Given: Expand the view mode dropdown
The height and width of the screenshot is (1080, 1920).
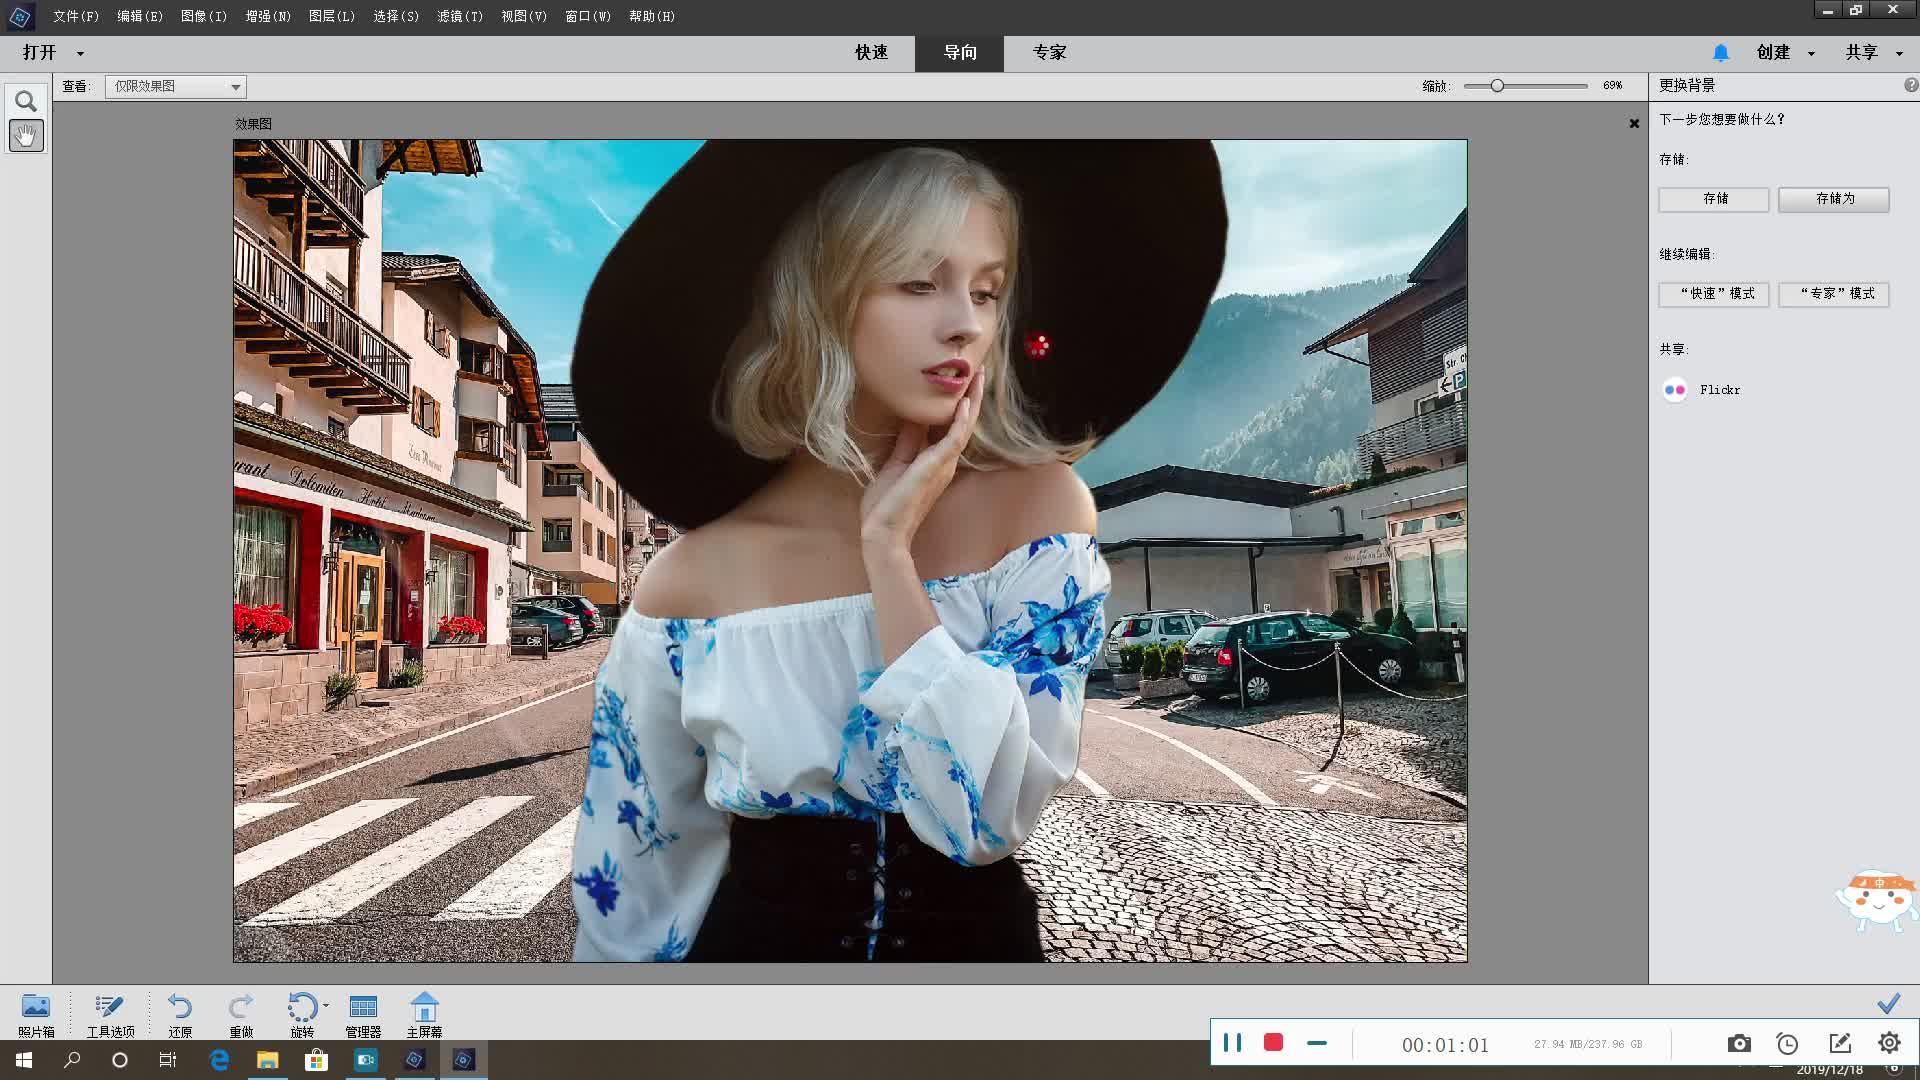Looking at the screenshot, I should coord(235,87).
